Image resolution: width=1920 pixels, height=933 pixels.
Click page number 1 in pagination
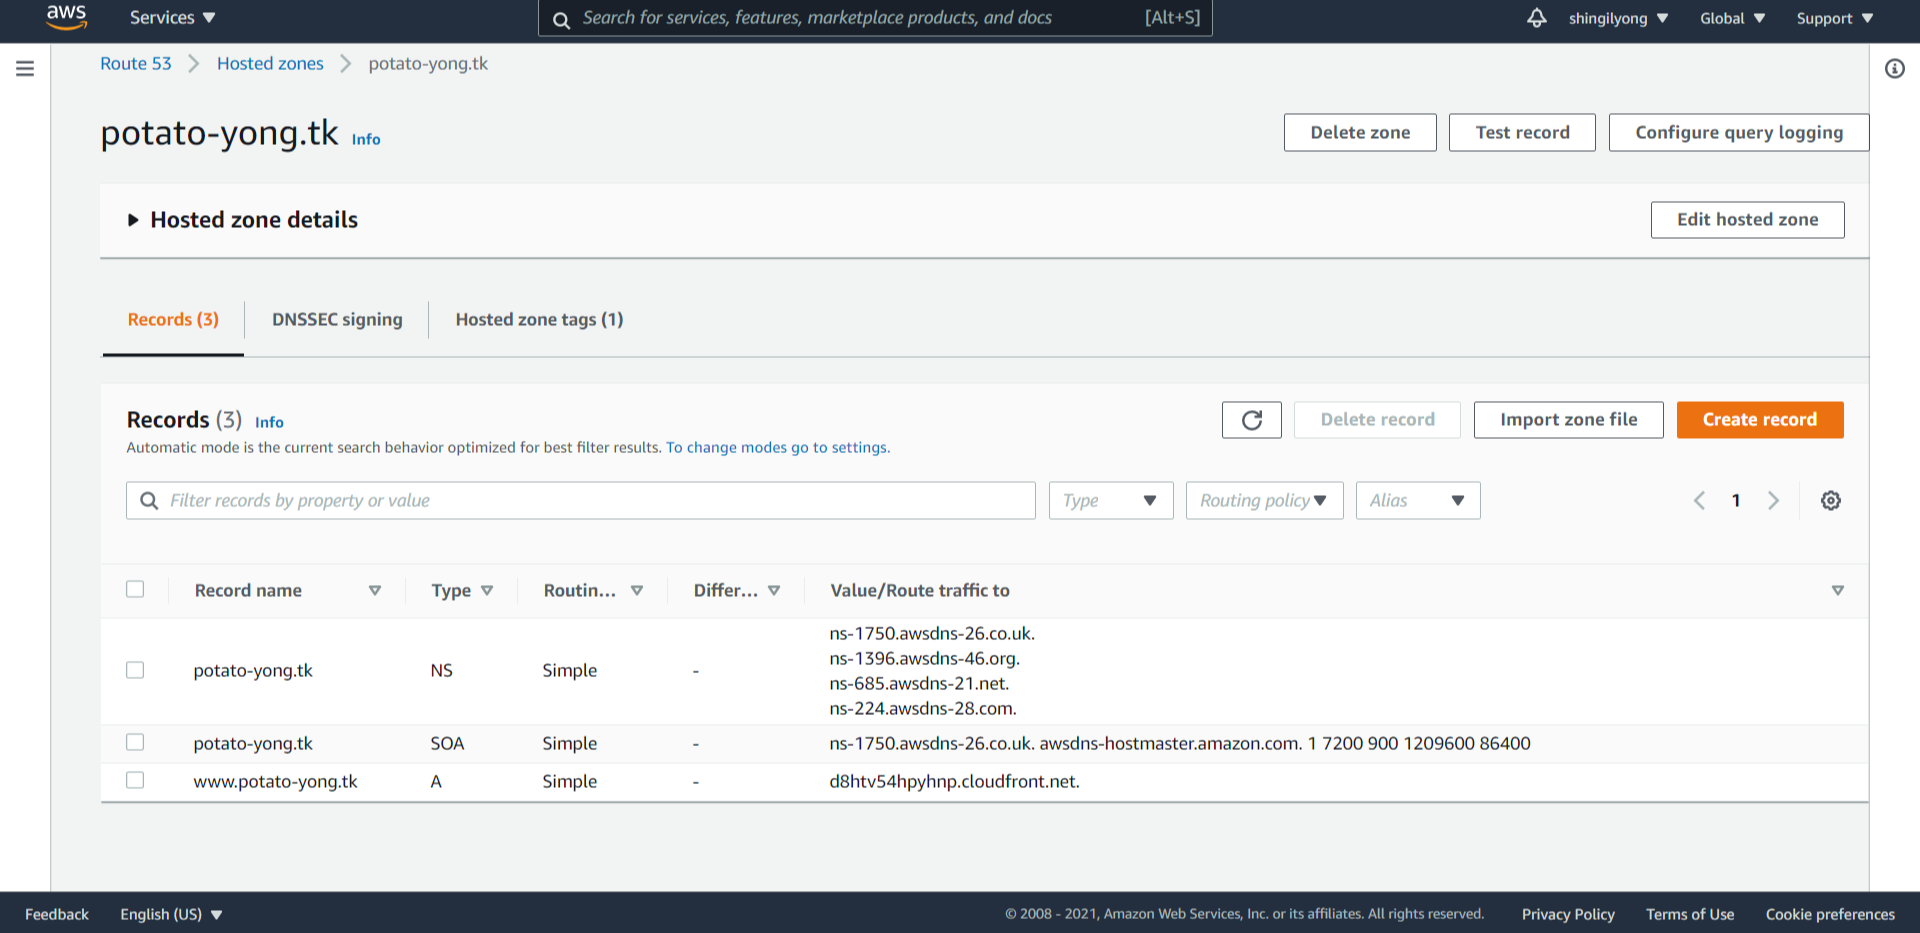[x=1736, y=500]
